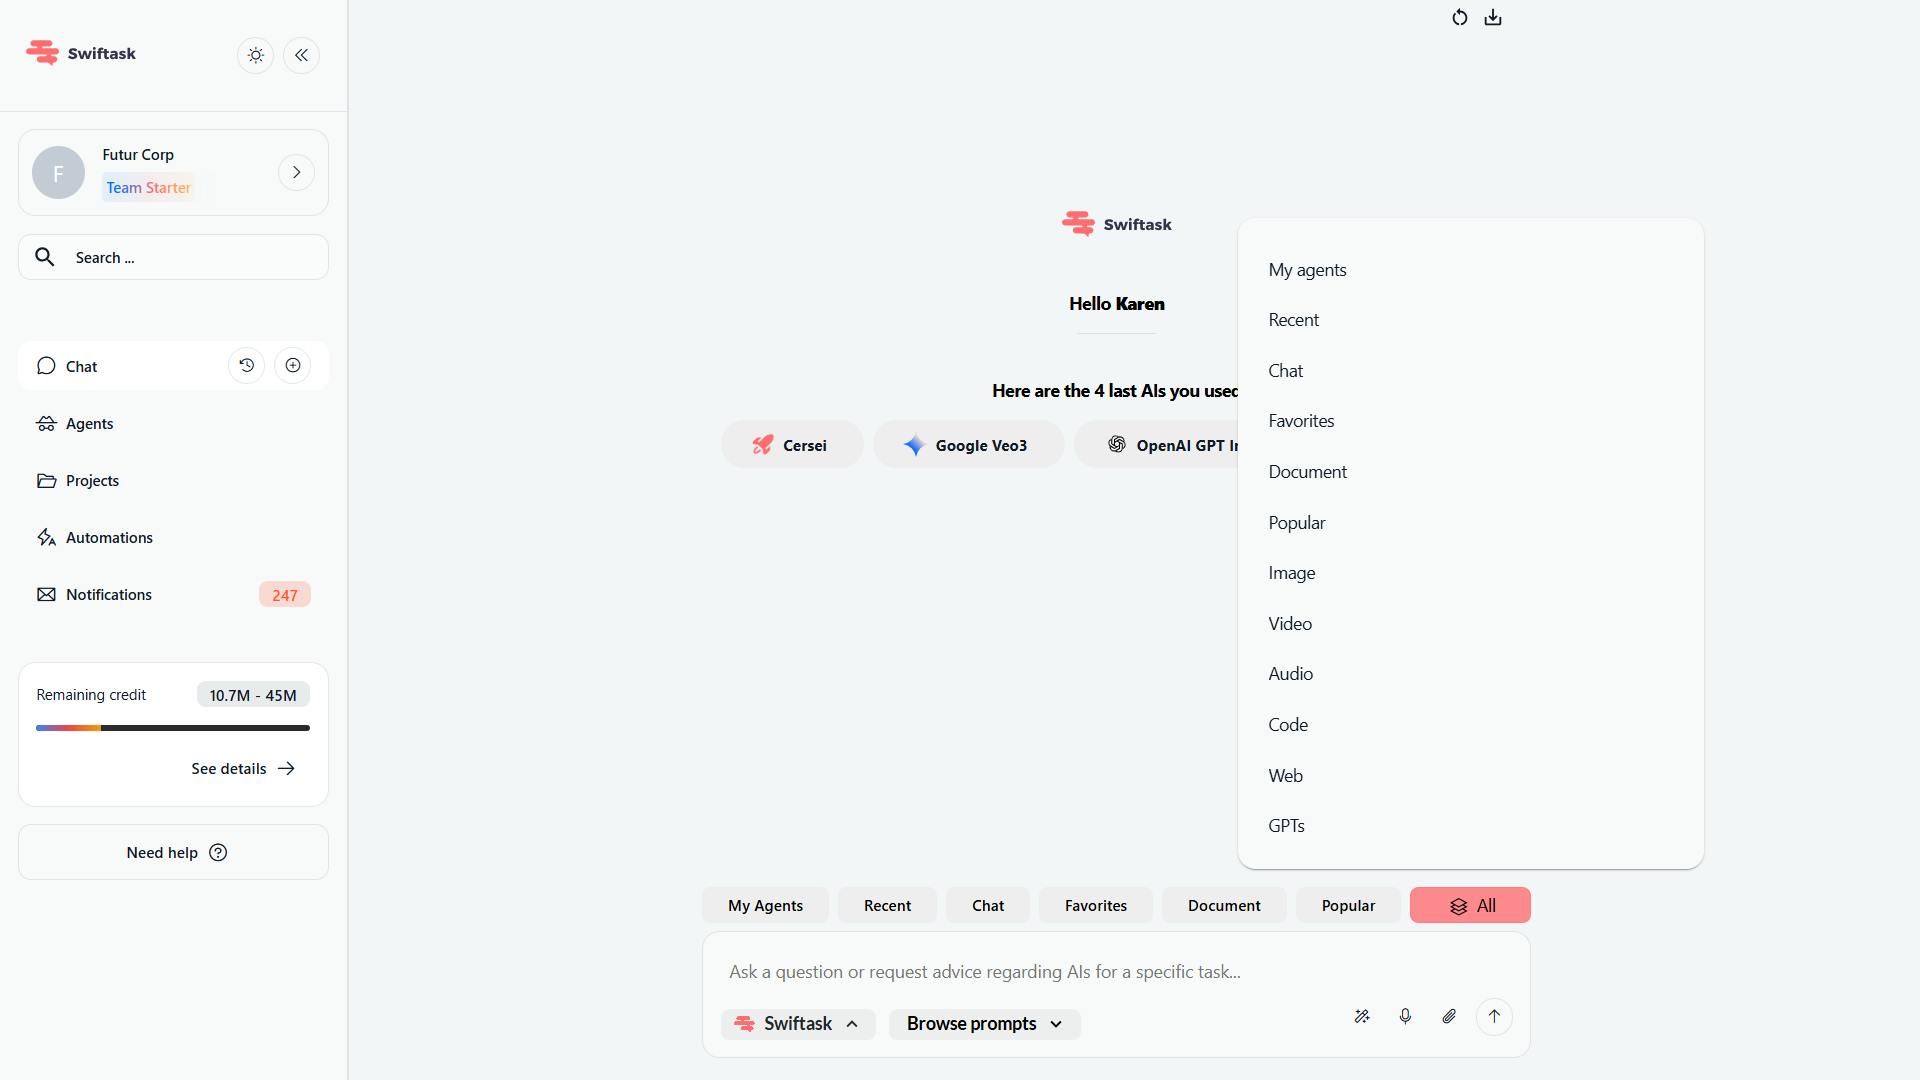Image resolution: width=1920 pixels, height=1080 pixels.
Task: Switch to the Favorites filter tab
Action: coord(1095,906)
